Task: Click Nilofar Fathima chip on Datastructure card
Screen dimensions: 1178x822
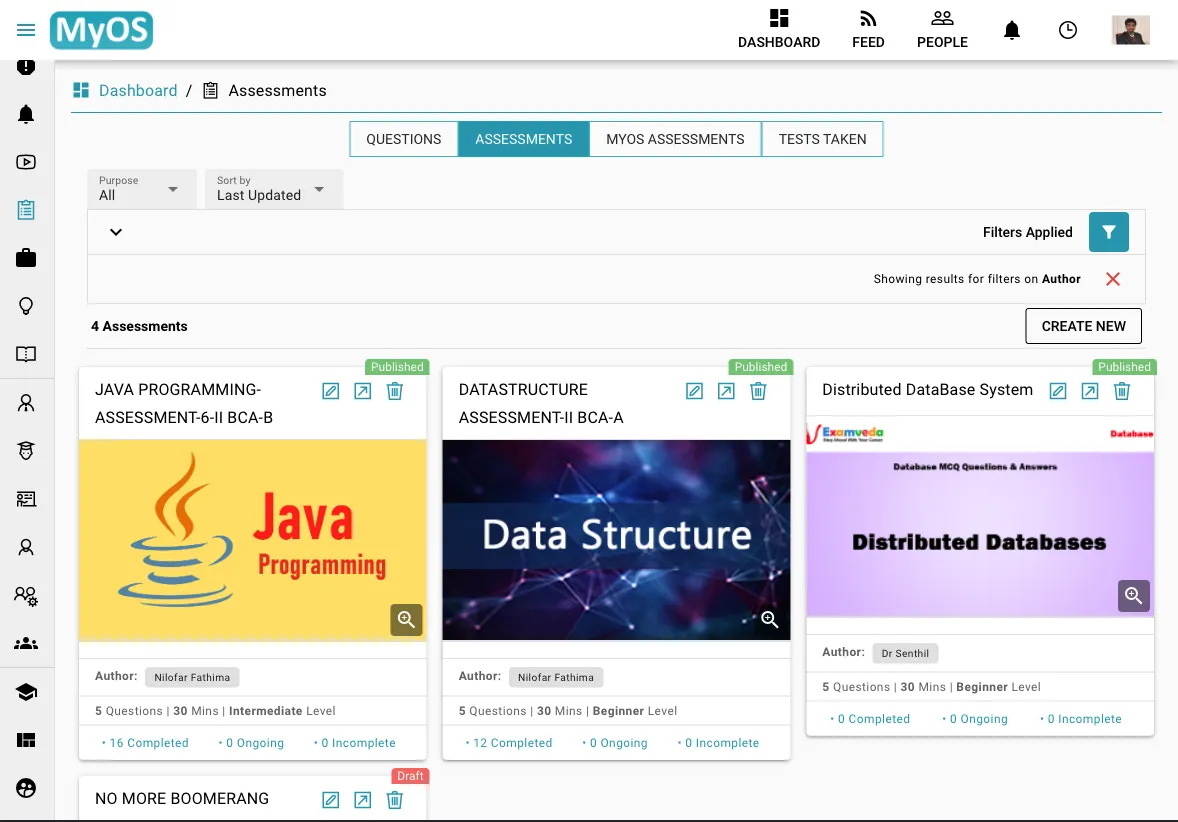Action: [x=555, y=677]
